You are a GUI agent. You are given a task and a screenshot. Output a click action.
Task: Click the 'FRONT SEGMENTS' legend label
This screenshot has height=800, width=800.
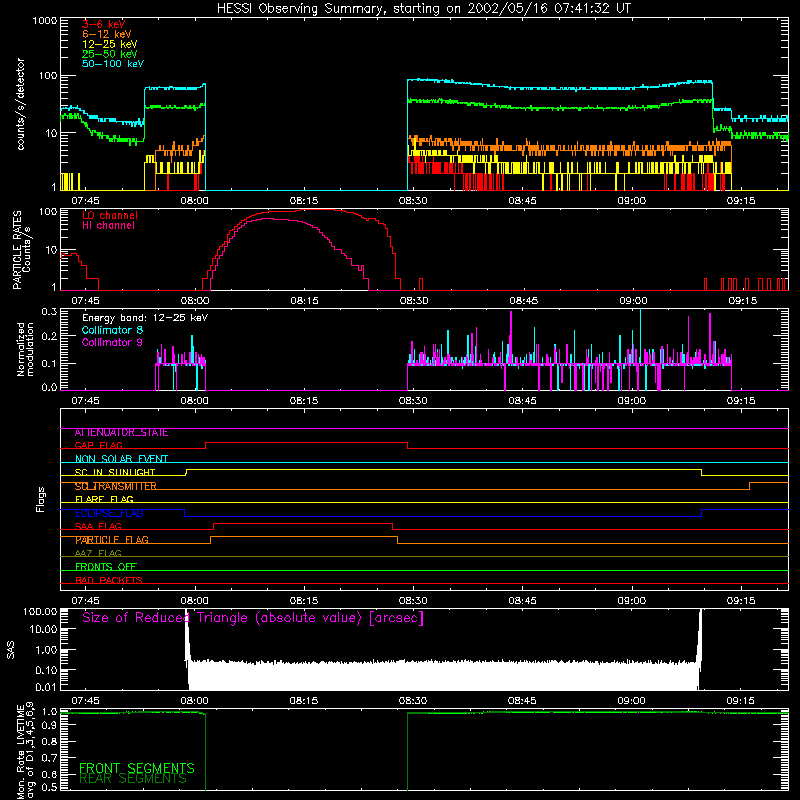[x=137, y=768]
